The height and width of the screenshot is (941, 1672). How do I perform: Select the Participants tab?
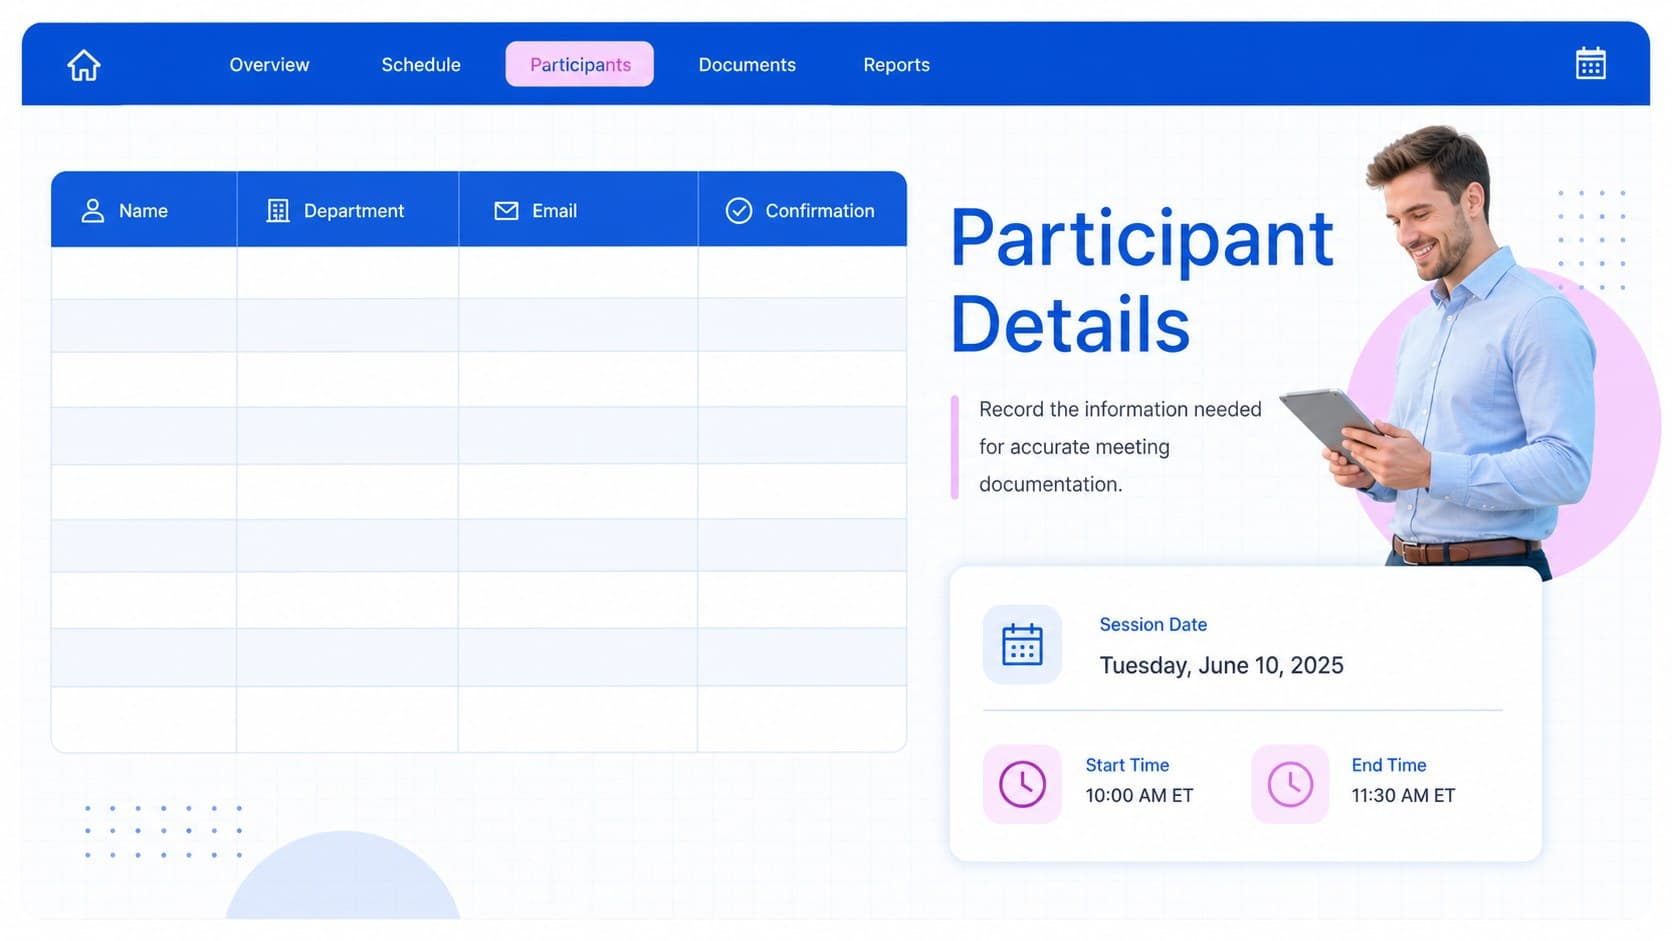pos(580,64)
